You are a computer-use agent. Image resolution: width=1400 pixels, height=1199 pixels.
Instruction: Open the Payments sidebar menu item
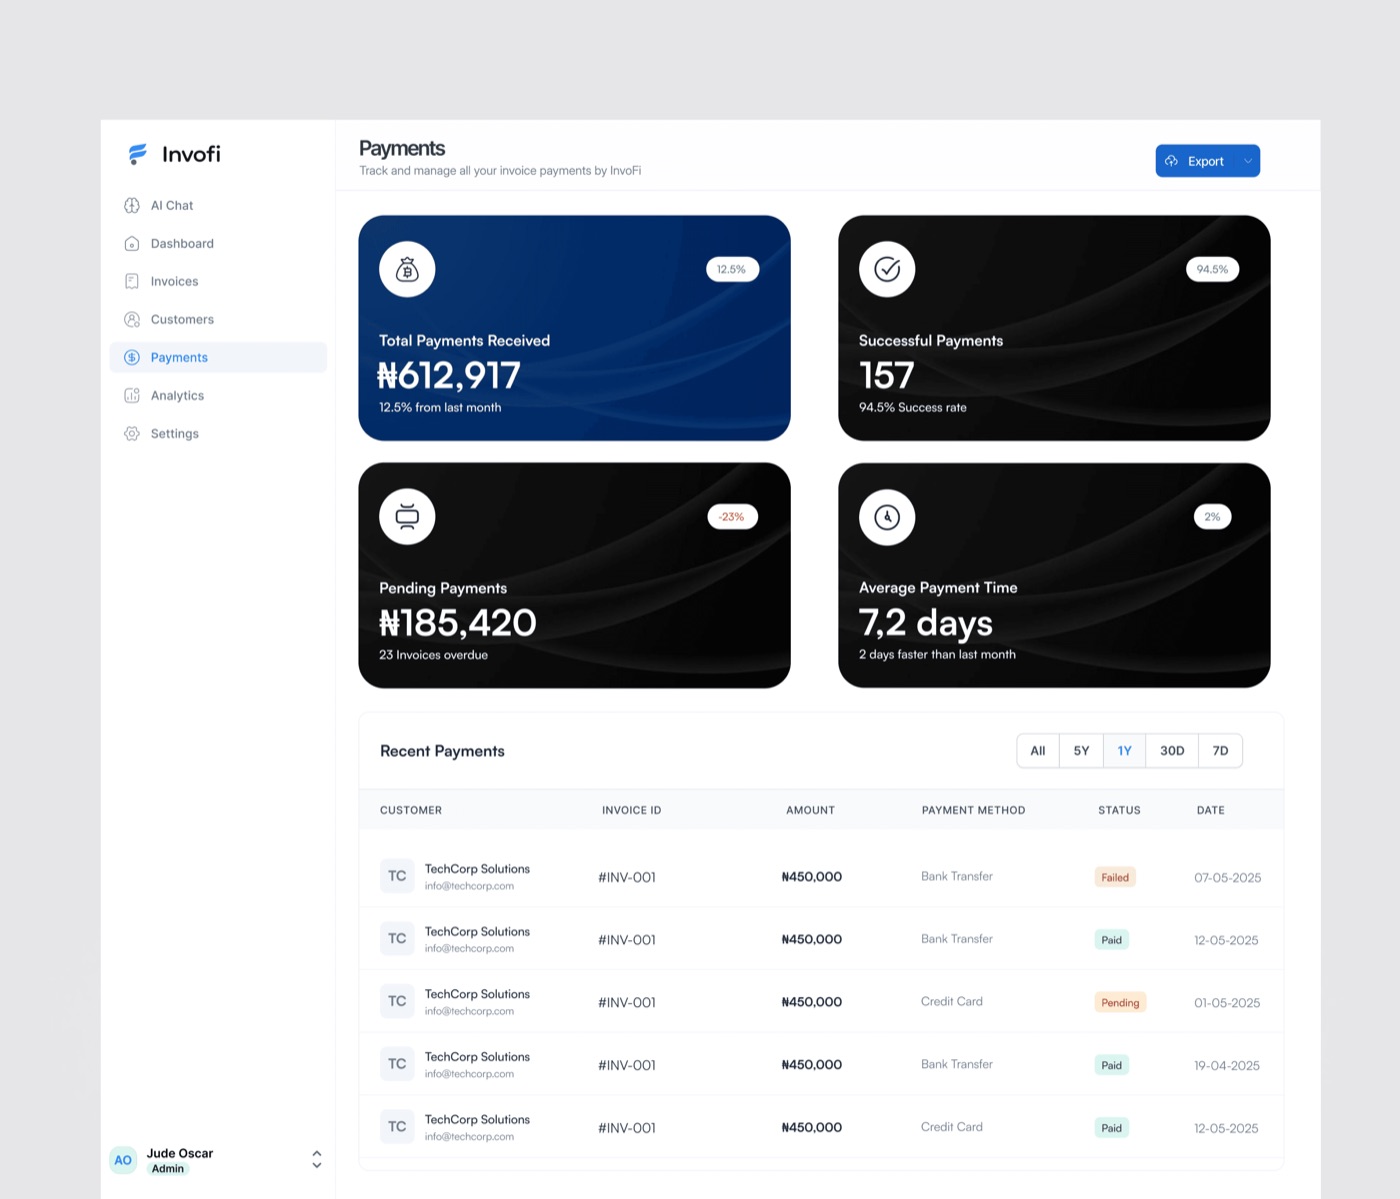tap(218, 357)
